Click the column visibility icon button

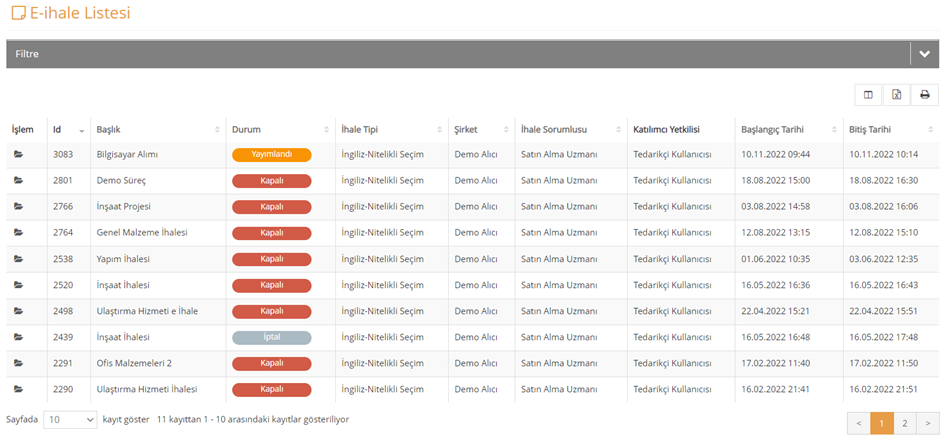point(868,95)
